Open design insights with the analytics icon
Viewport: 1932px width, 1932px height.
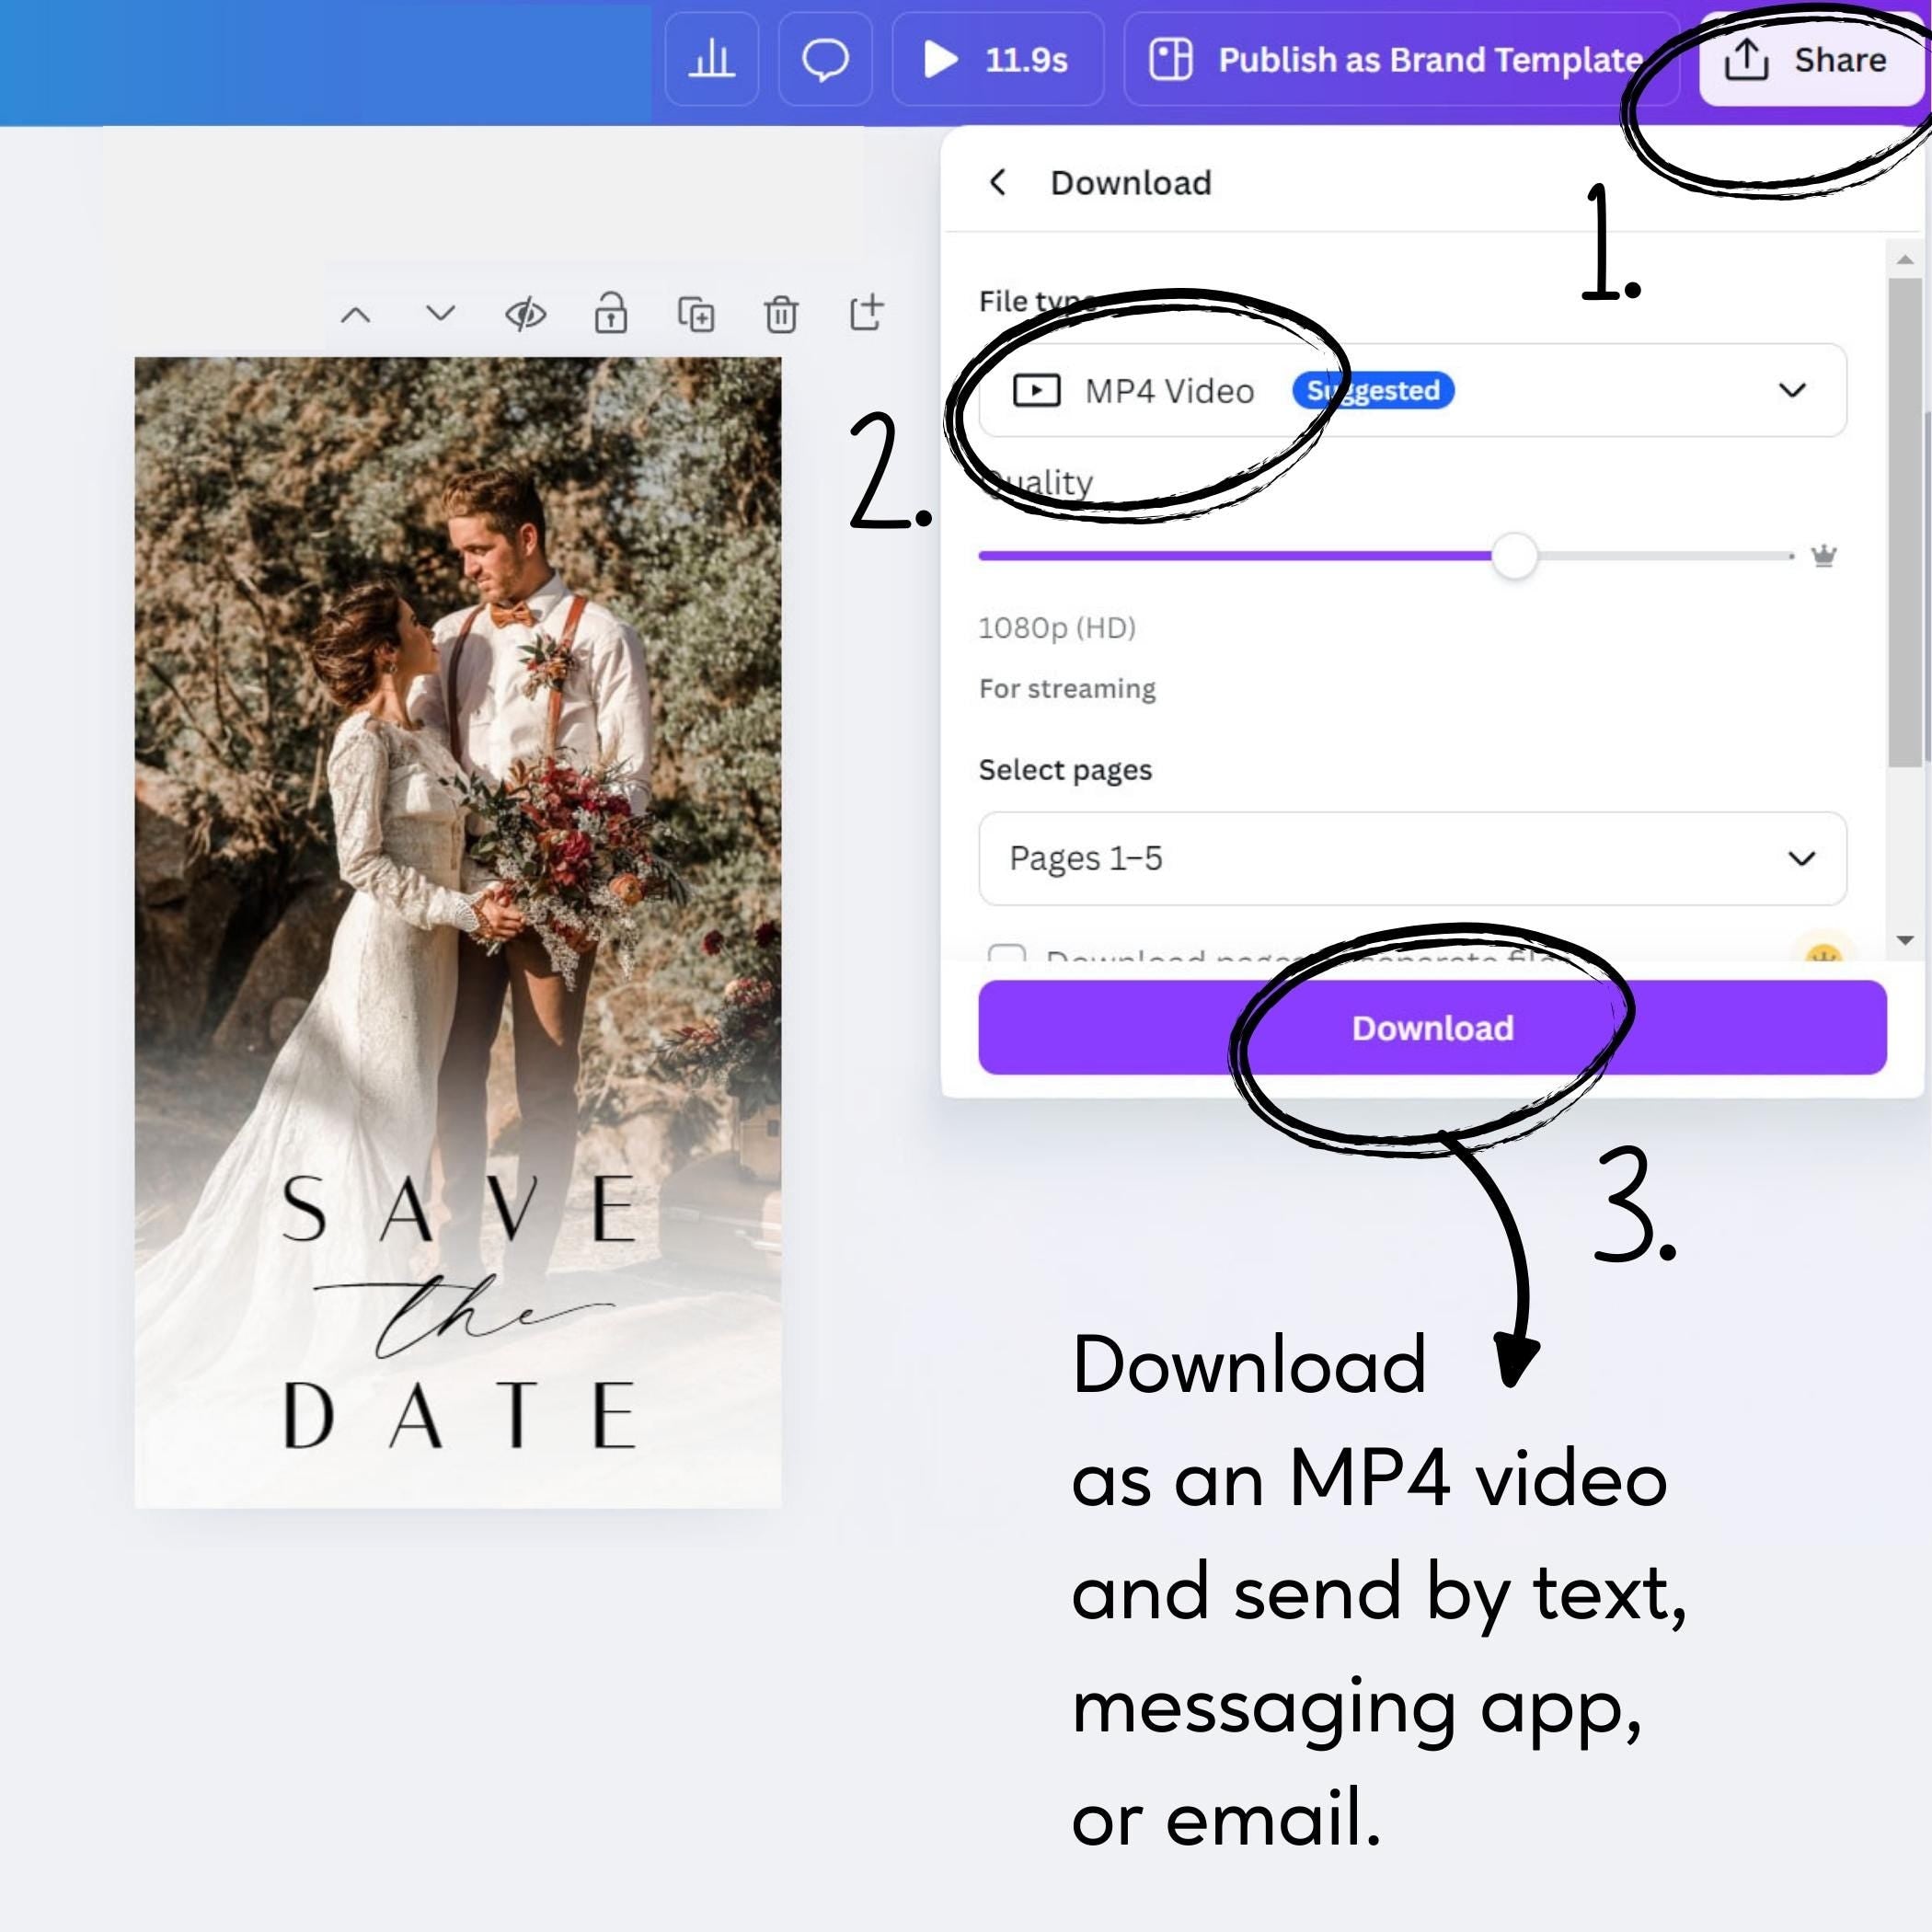712,60
